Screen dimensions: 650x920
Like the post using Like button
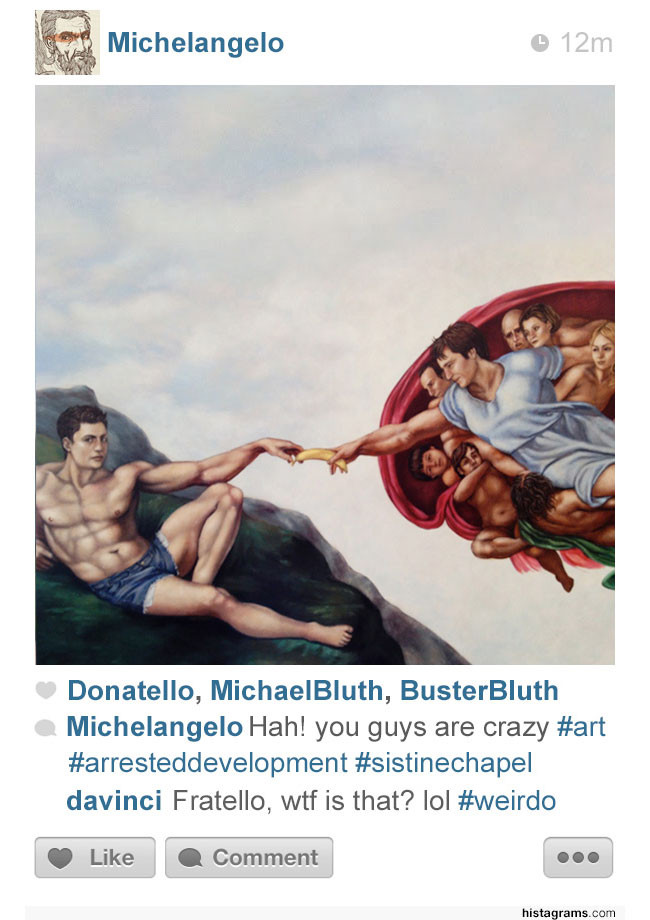tap(95, 857)
